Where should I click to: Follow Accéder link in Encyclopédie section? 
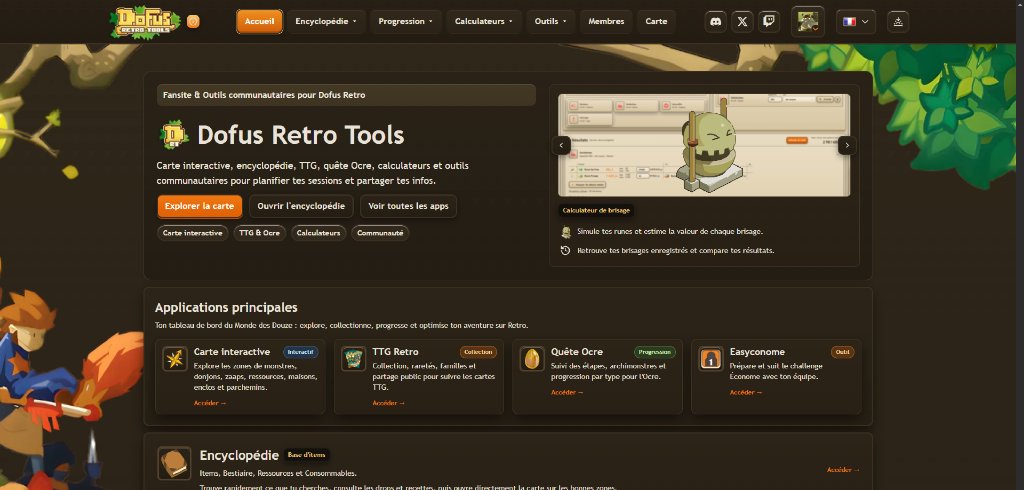844,470
